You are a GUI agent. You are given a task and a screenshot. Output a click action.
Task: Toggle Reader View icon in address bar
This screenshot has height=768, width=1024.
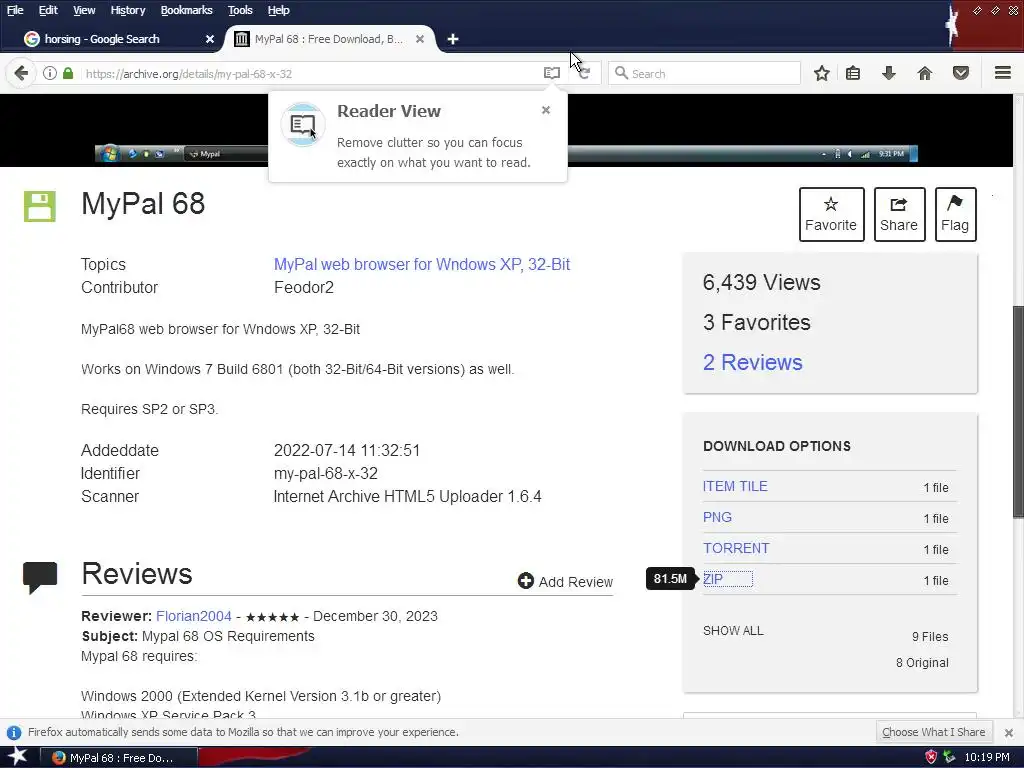(x=552, y=73)
